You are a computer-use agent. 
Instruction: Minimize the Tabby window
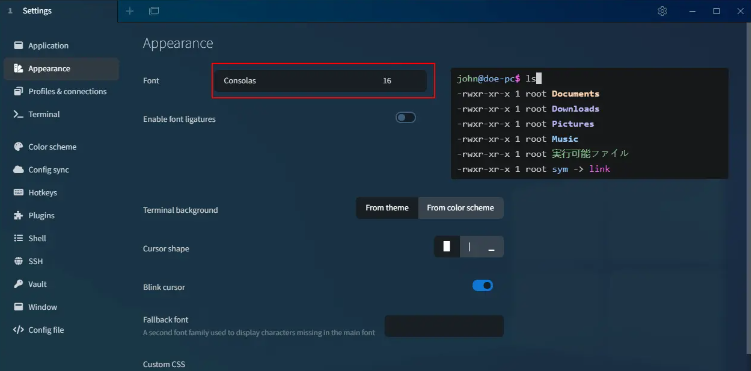point(693,11)
